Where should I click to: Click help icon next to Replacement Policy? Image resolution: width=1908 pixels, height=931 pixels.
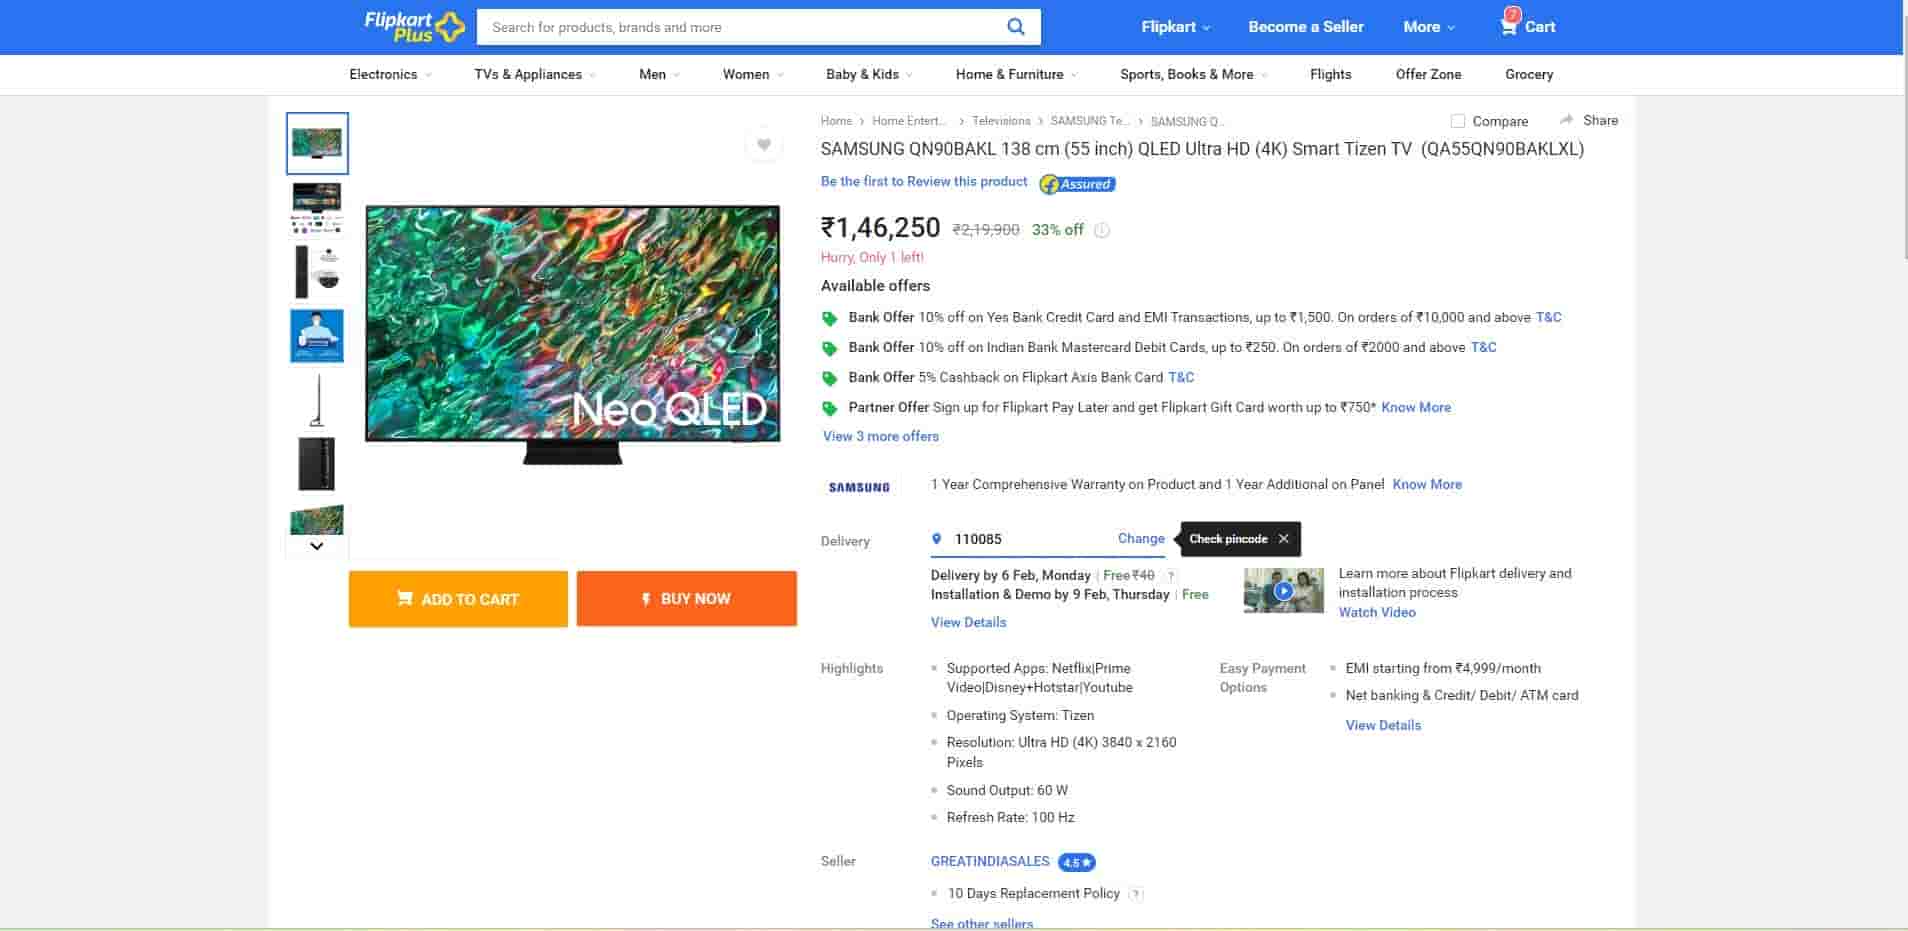click(1136, 894)
